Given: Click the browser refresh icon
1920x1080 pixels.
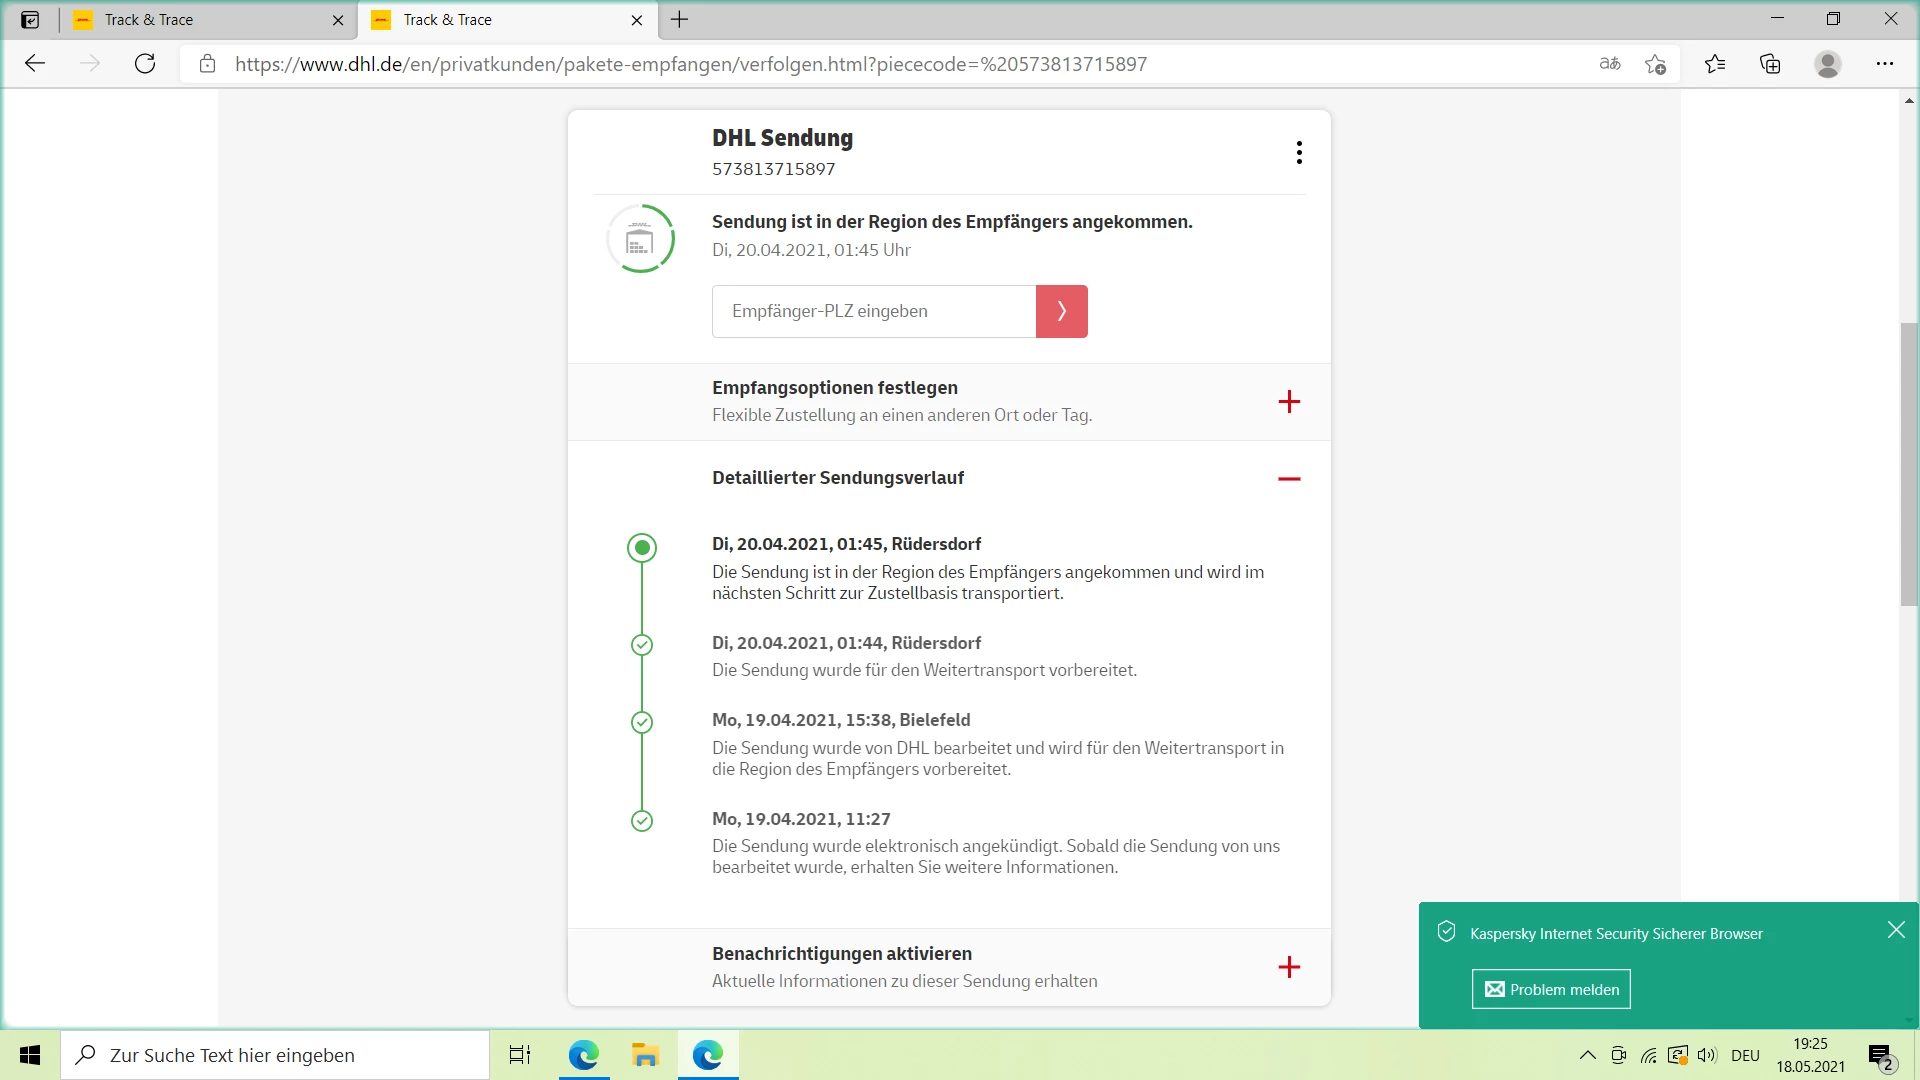Looking at the screenshot, I should tap(145, 64).
